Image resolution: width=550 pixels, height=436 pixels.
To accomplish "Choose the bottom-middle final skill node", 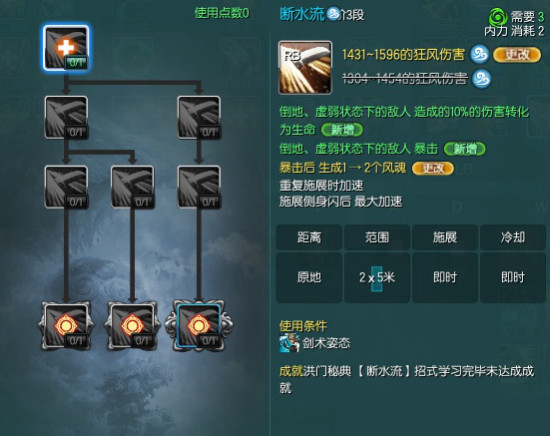I will 133,326.
